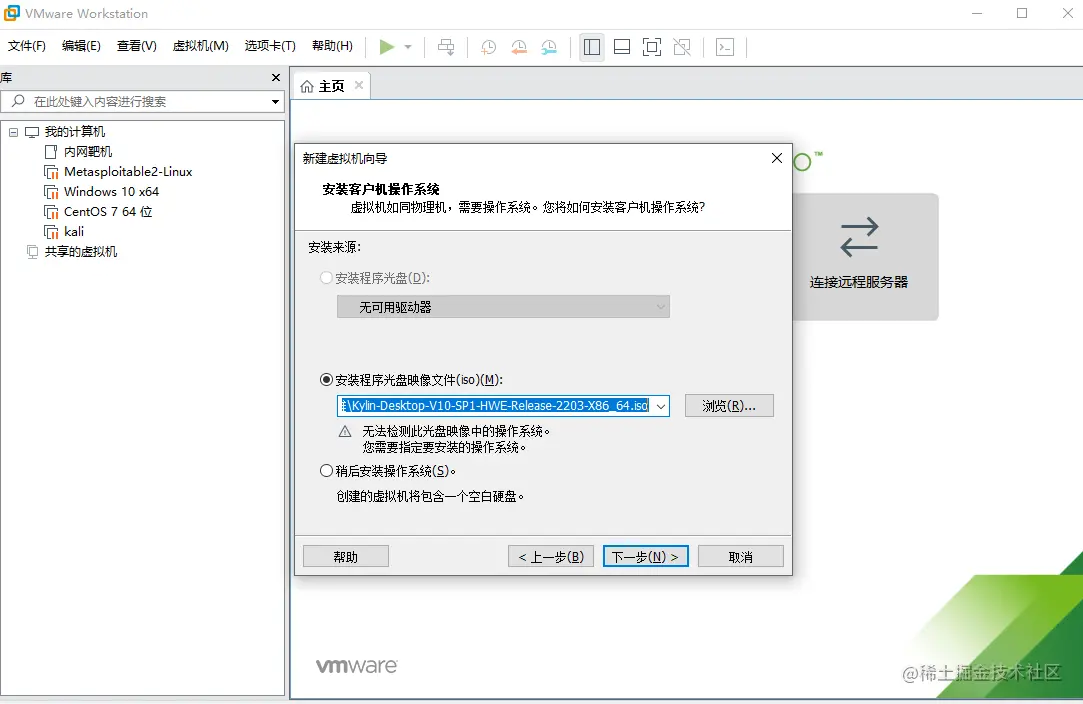Screen dimensions: 1083x704
Task: Click the 取消 cancel button
Action: click(x=741, y=556)
